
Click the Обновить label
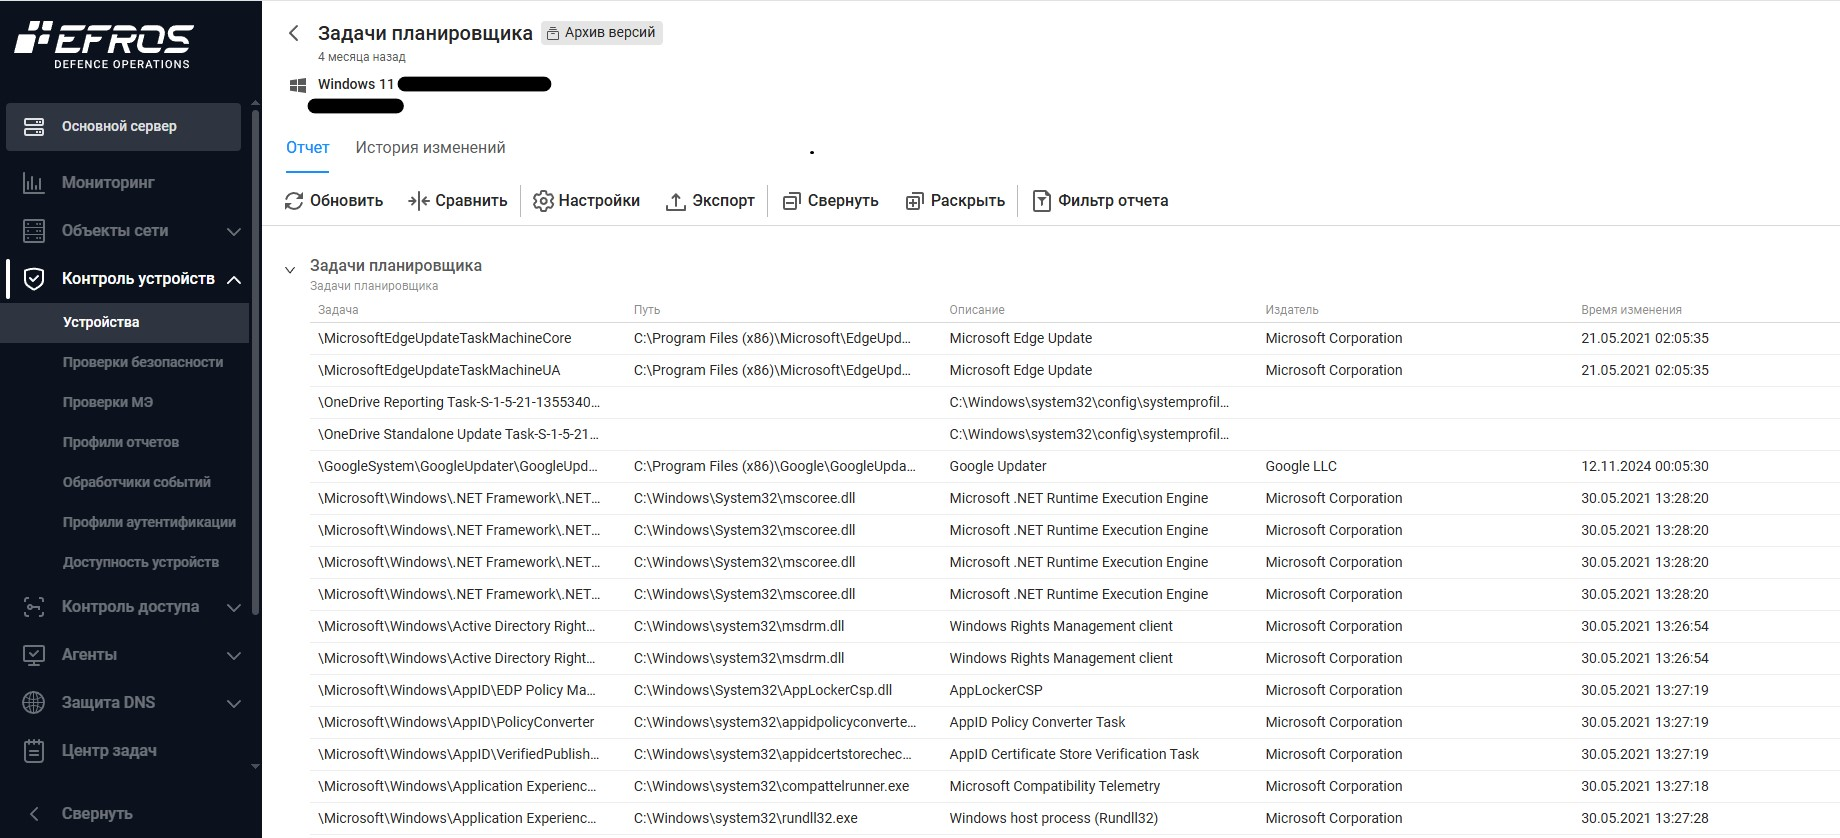[346, 201]
